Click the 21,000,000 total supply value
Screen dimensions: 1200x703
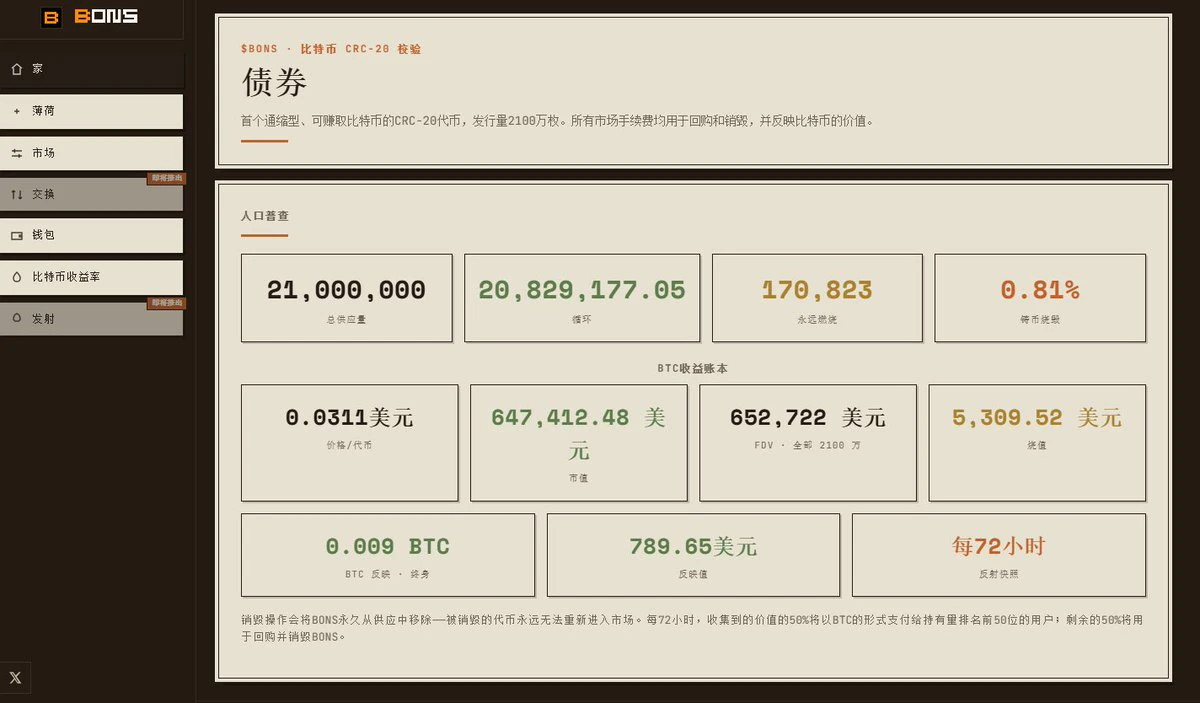(x=346, y=290)
